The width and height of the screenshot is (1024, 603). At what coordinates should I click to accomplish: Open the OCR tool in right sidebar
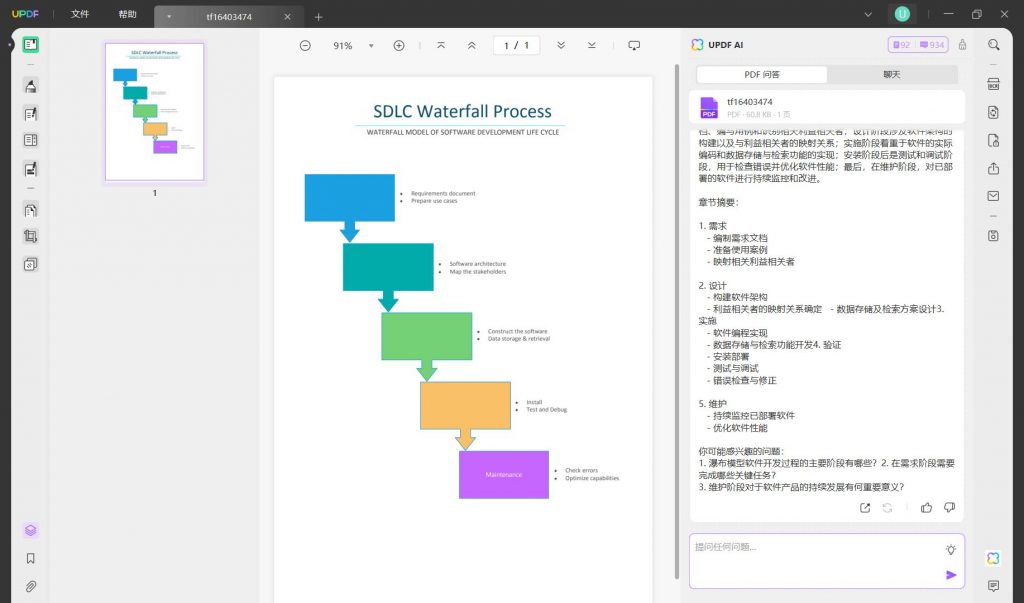click(993, 84)
